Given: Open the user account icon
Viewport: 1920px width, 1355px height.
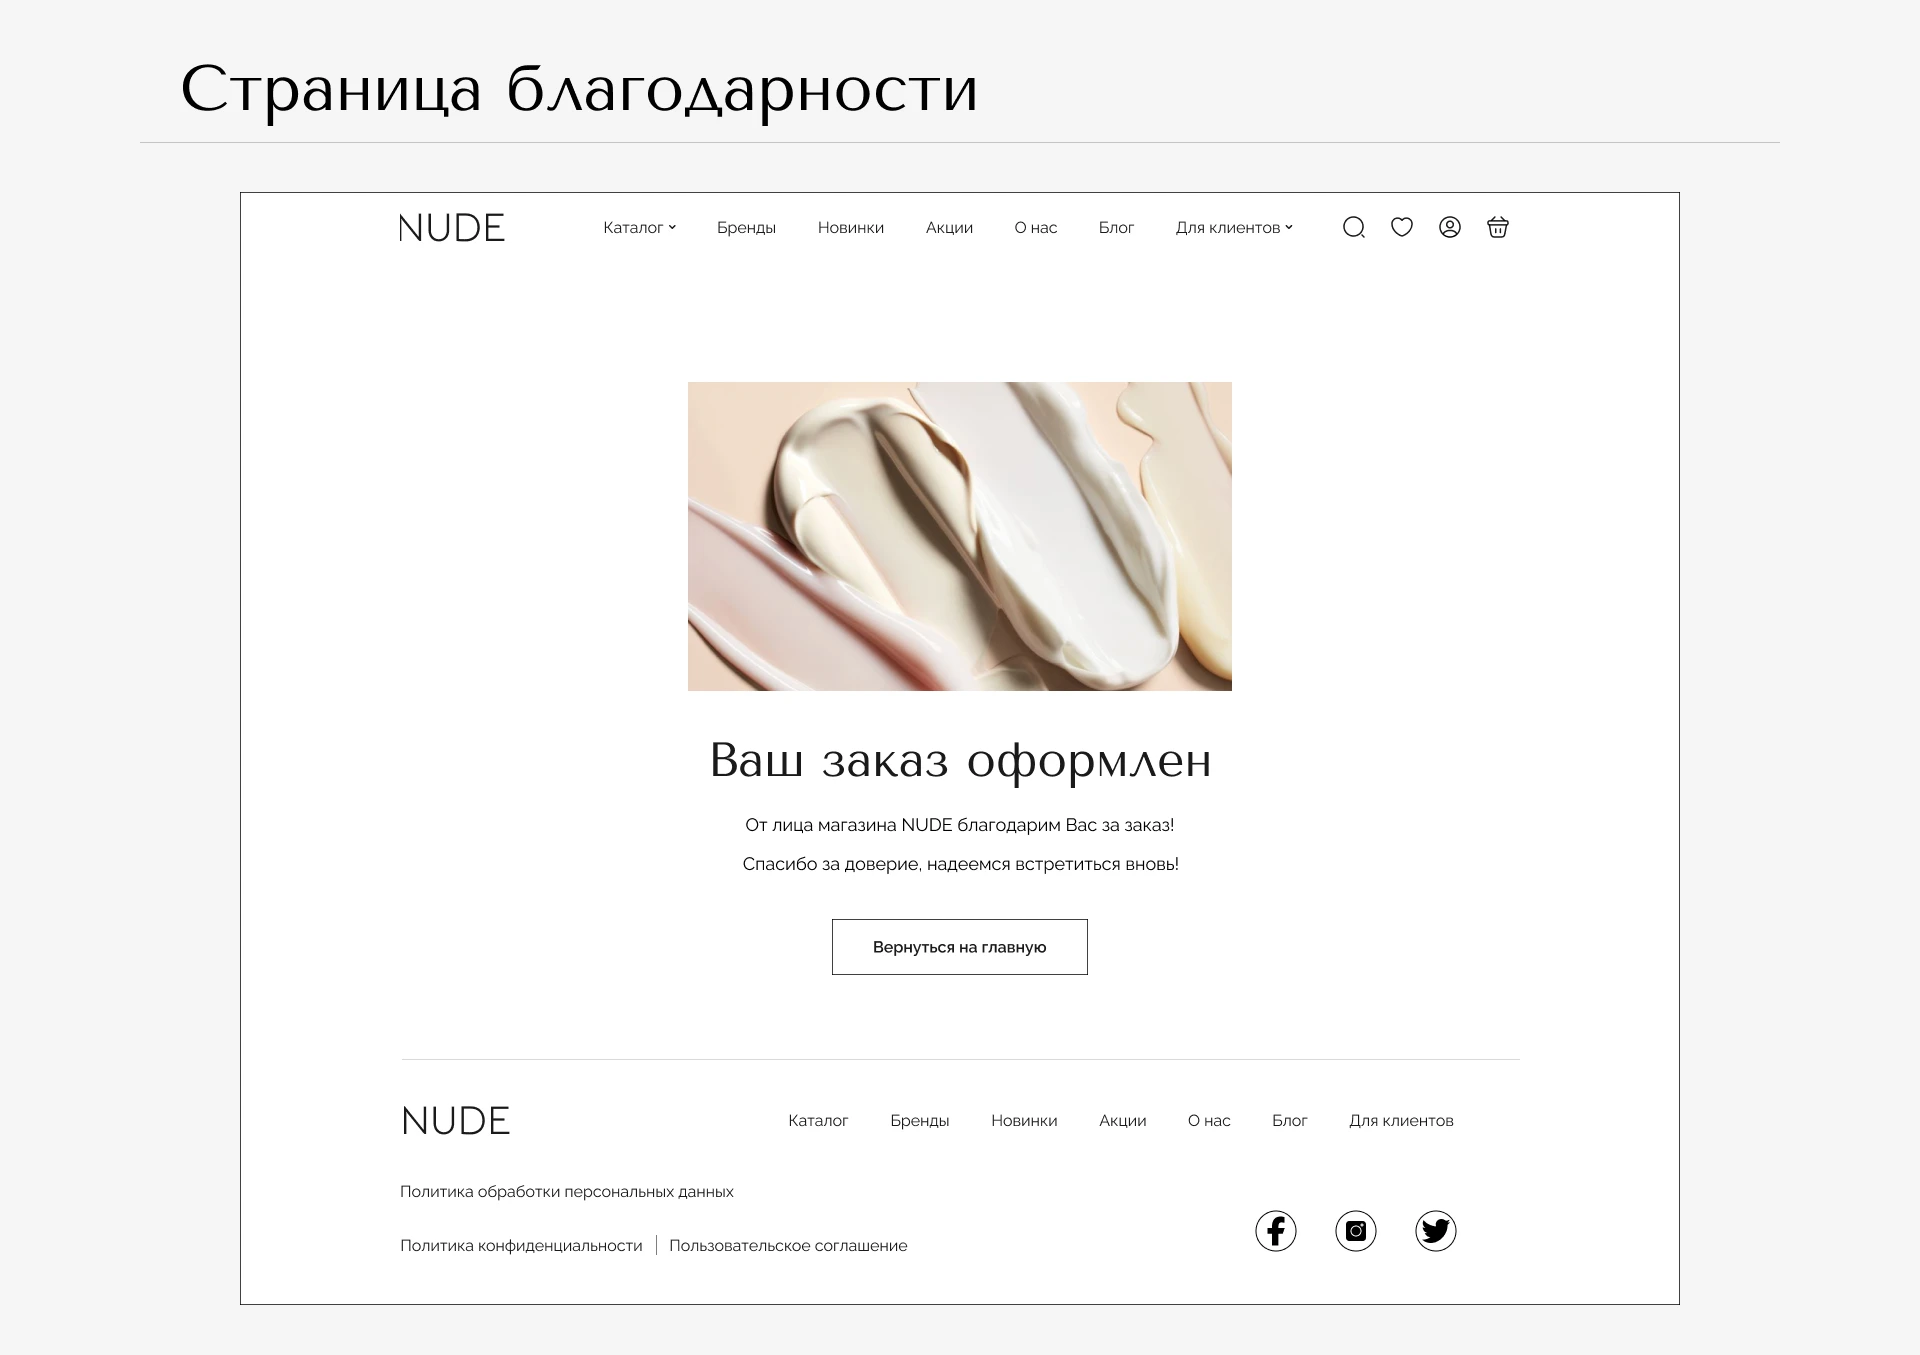Looking at the screenshot, I should tap(1449, 227).
